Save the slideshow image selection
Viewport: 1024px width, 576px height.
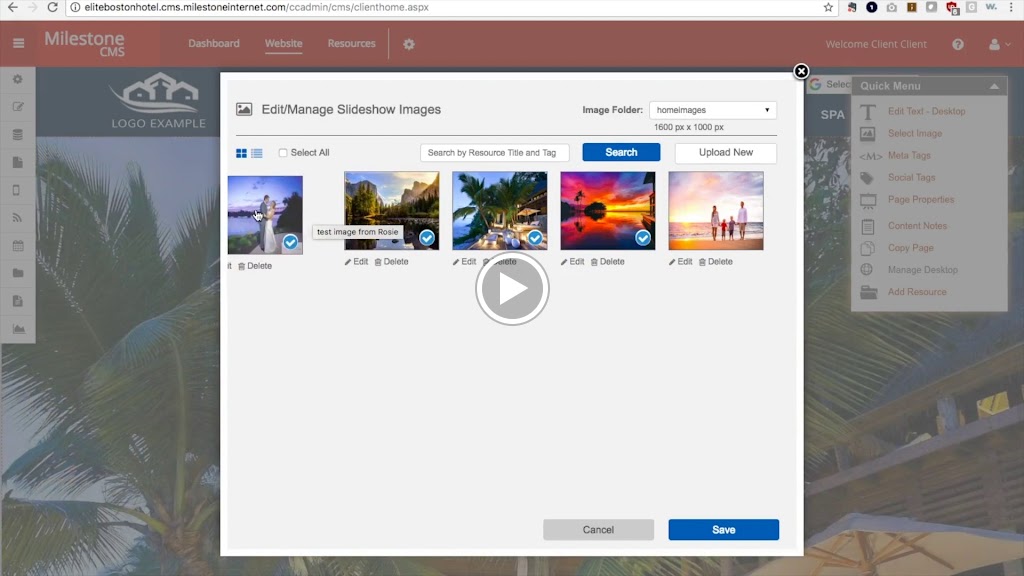point(724,530)
